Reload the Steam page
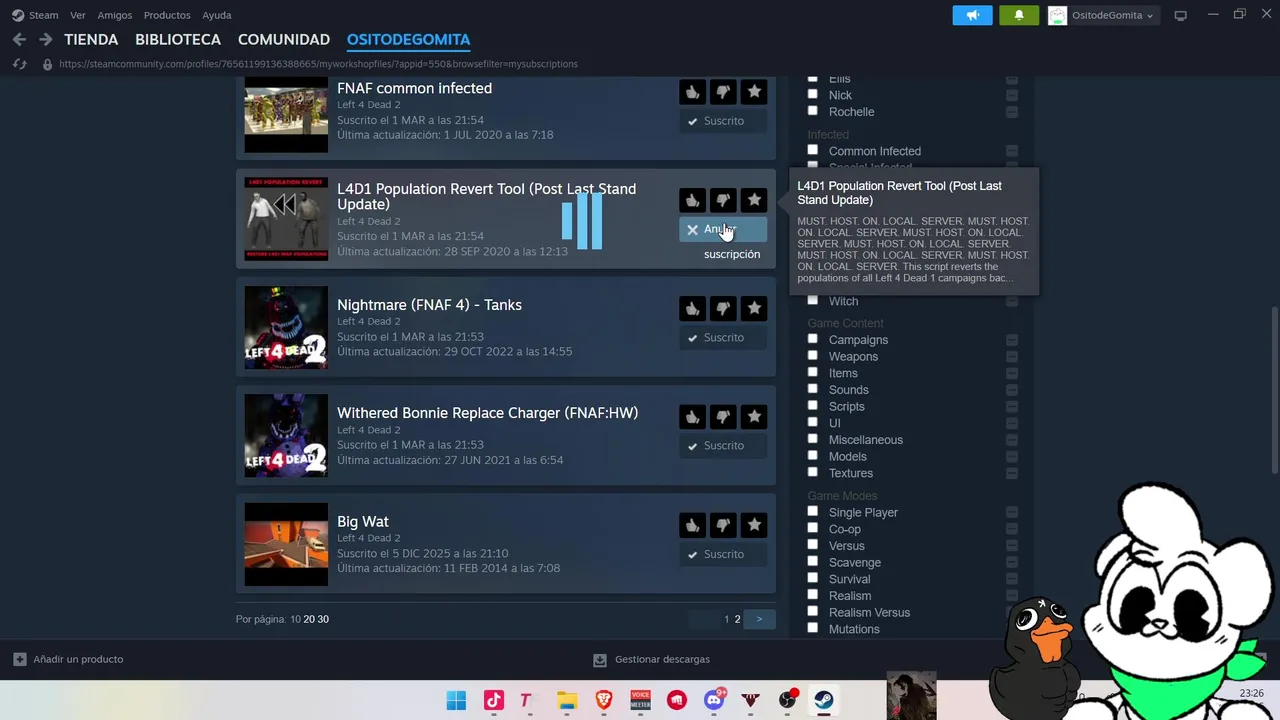This screenshot has height=720, width=1280. (x=19, y=64)
